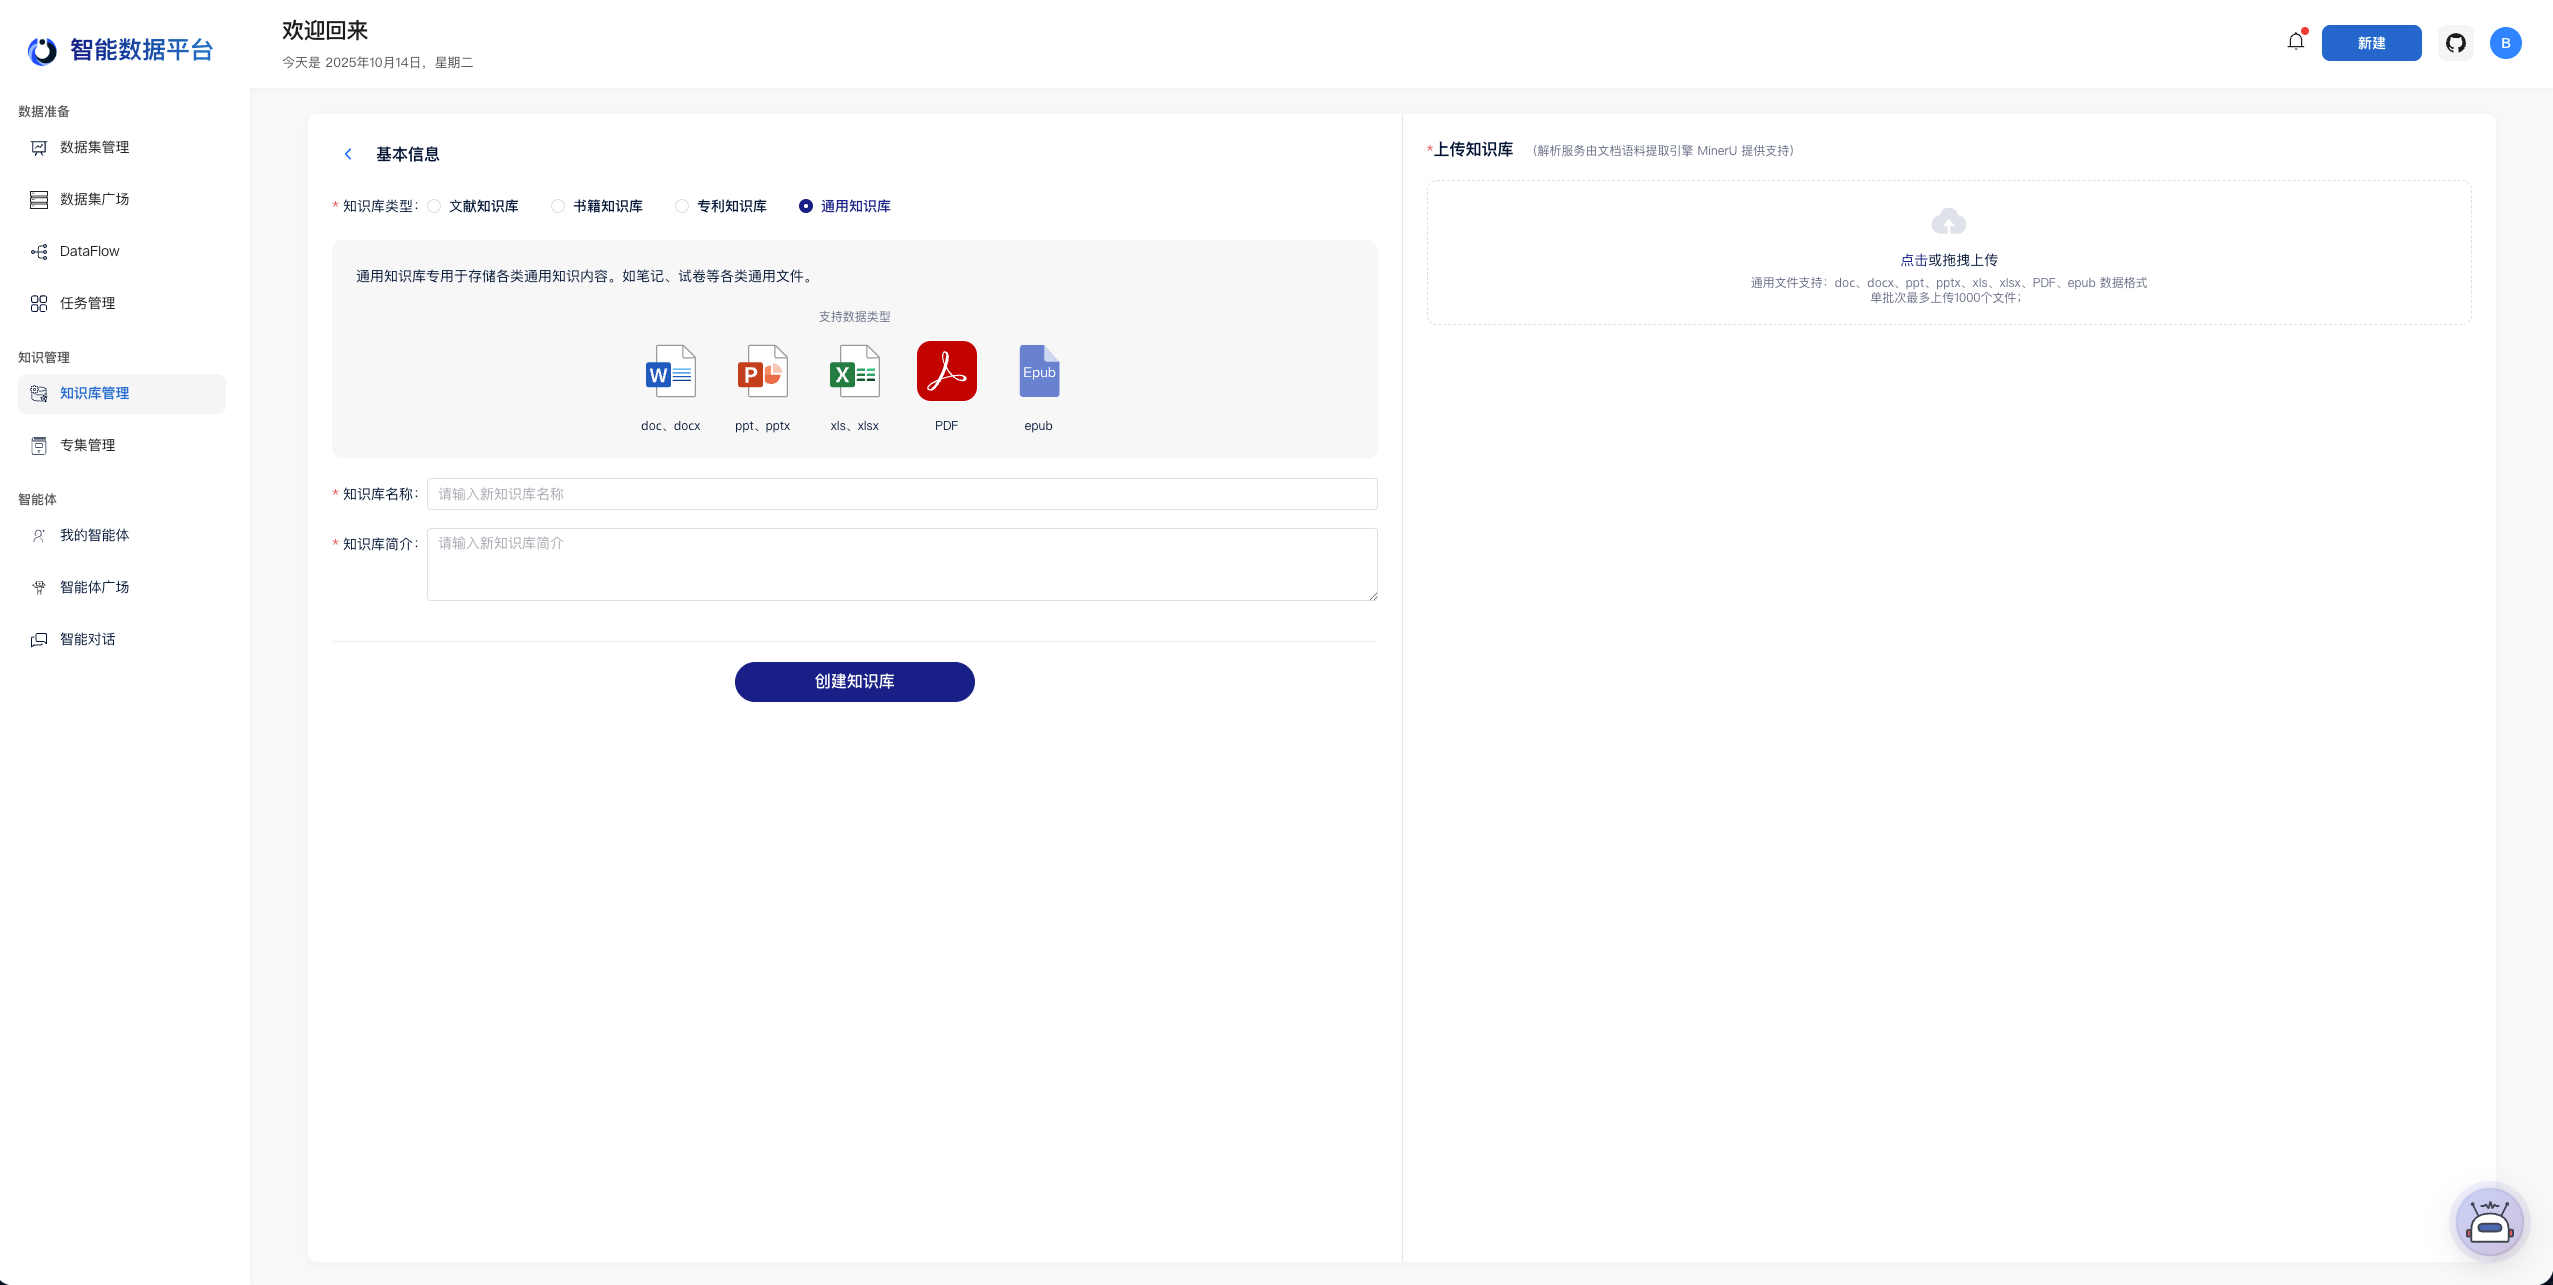The image size is (2553, 1285).
Task: Click the Word doc file icon
Action: point(670,372)
